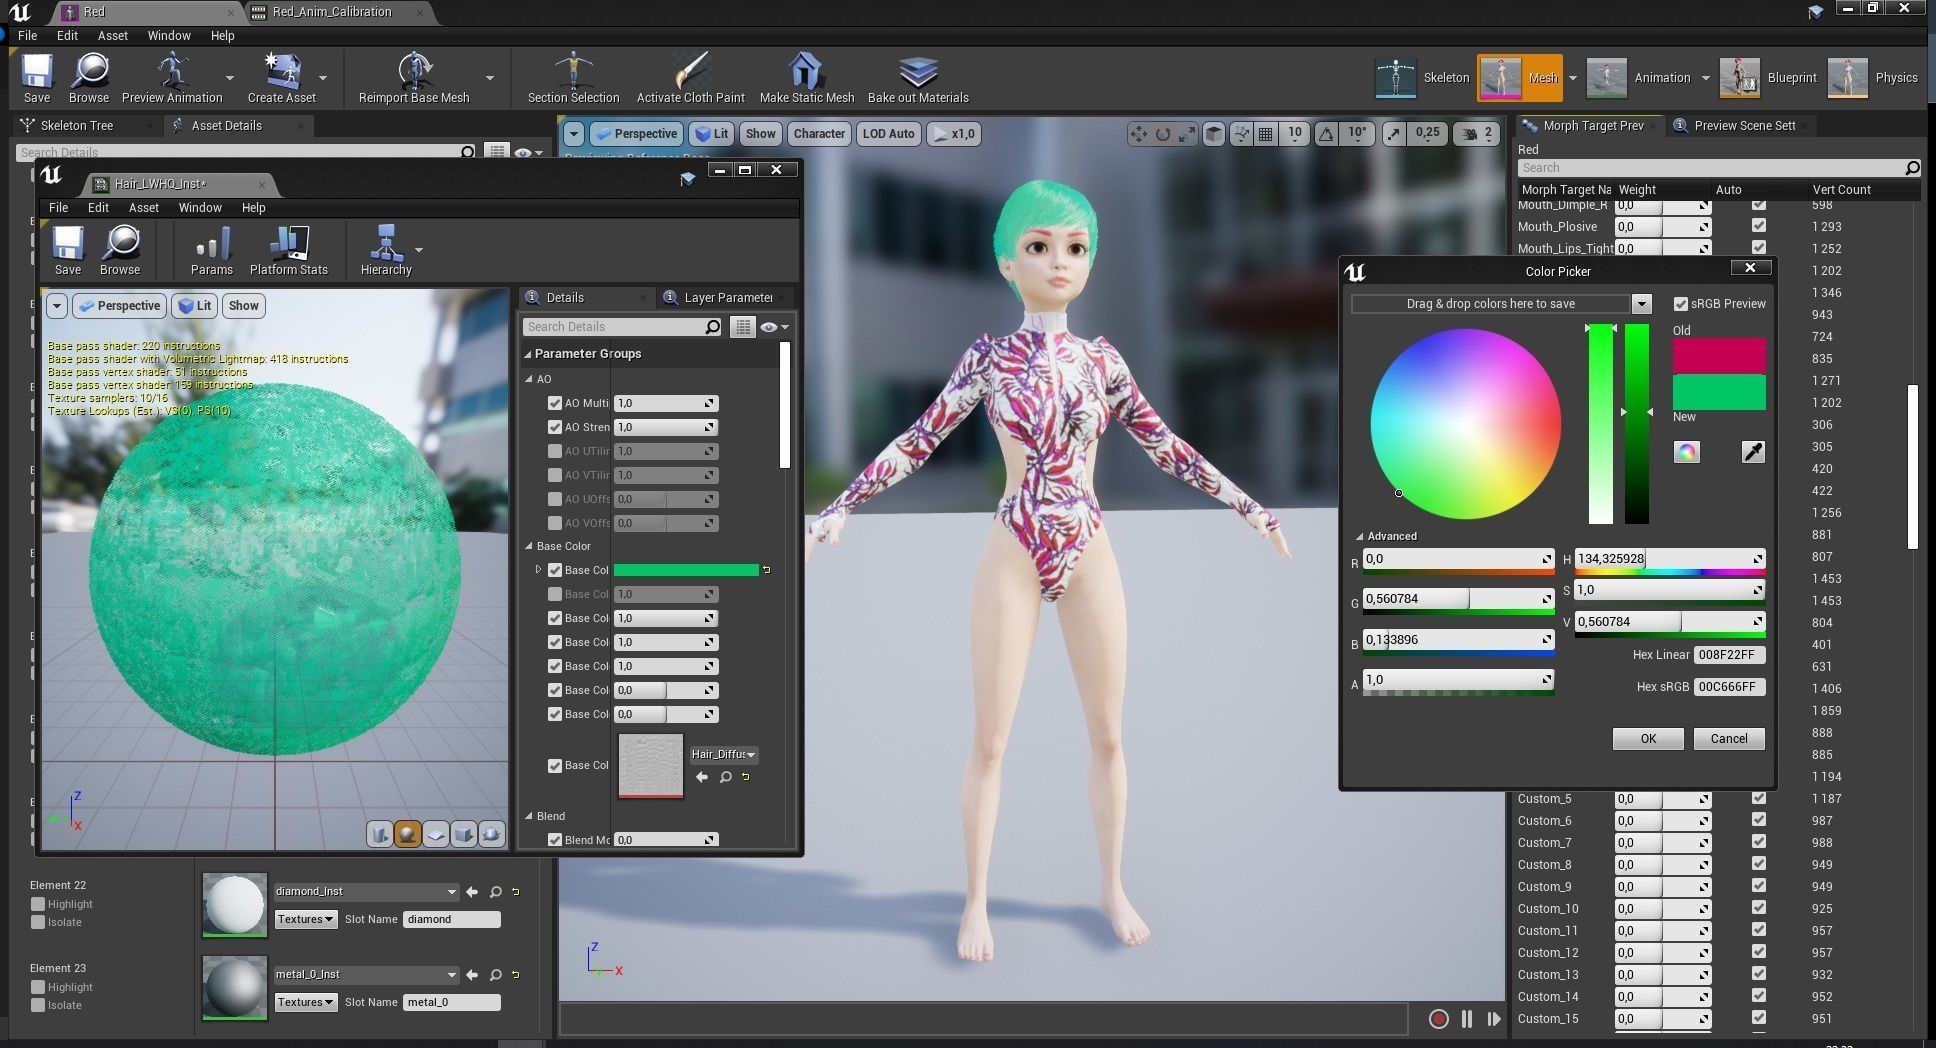
Task: Toggle Blend Mc parameter checkbox
Action: click(x=555, y=840)
